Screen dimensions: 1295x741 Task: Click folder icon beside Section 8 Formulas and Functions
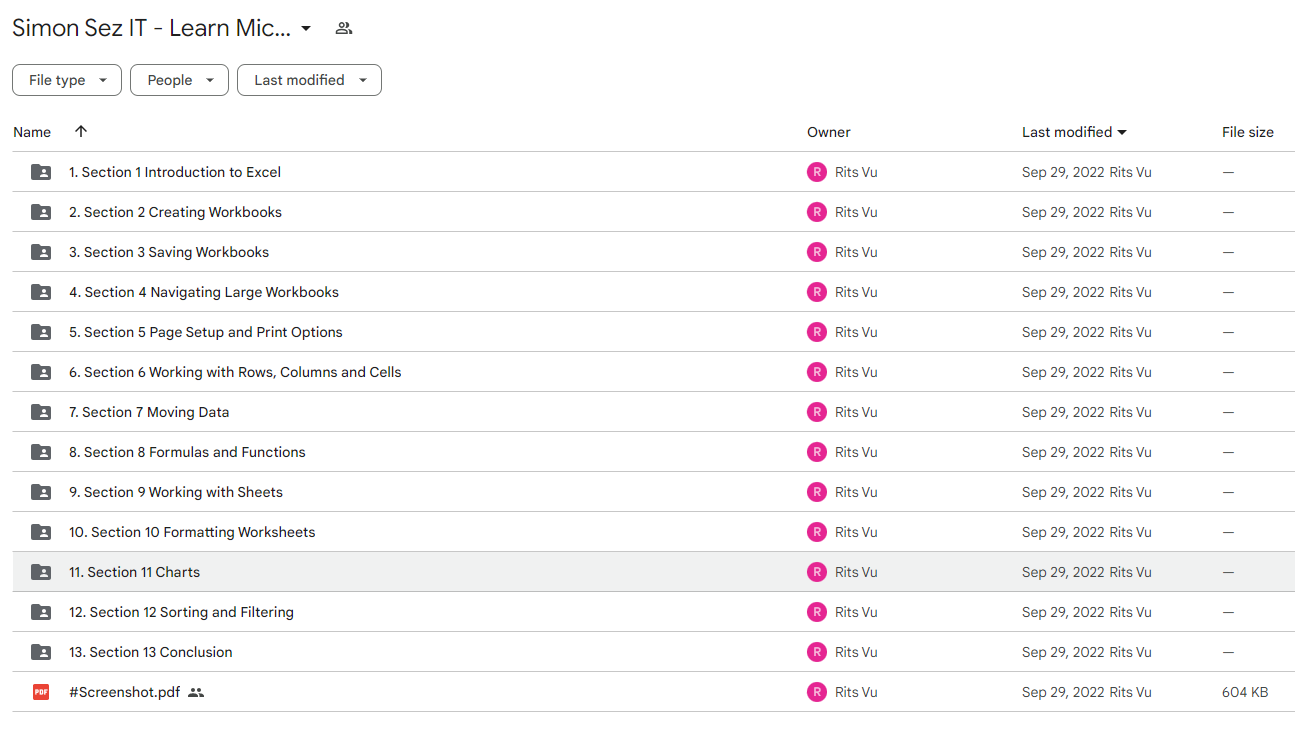(x=41, y=452)
